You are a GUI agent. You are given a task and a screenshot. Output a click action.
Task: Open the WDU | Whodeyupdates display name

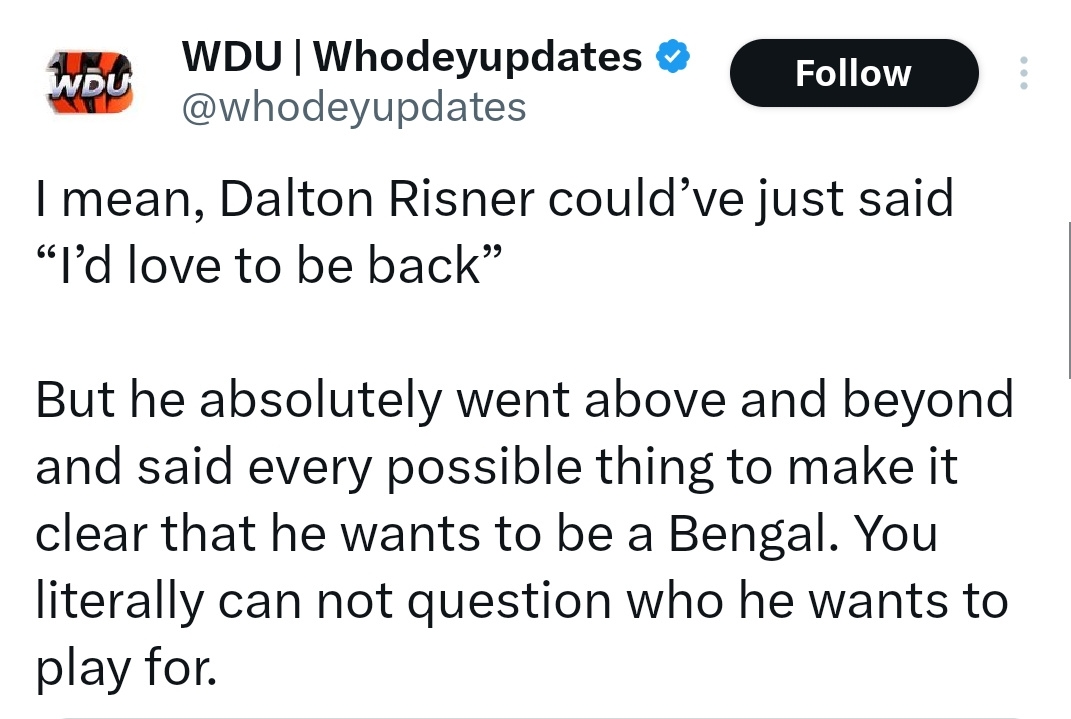click(412, 58)
